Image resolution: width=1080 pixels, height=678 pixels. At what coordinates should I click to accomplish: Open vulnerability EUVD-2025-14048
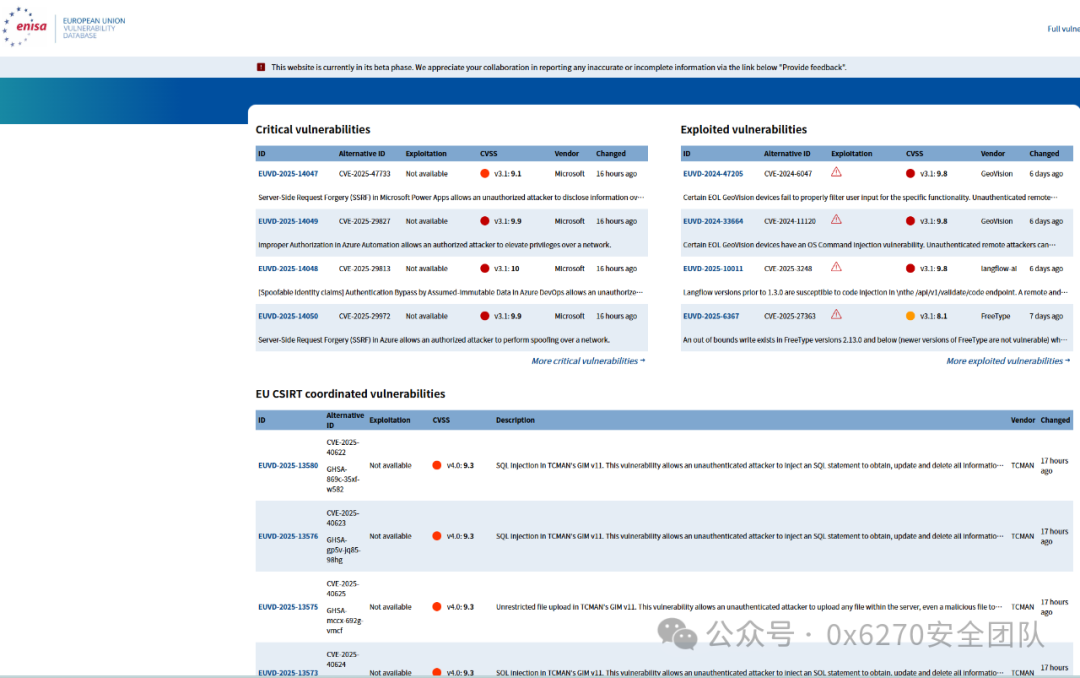[288, 269]
